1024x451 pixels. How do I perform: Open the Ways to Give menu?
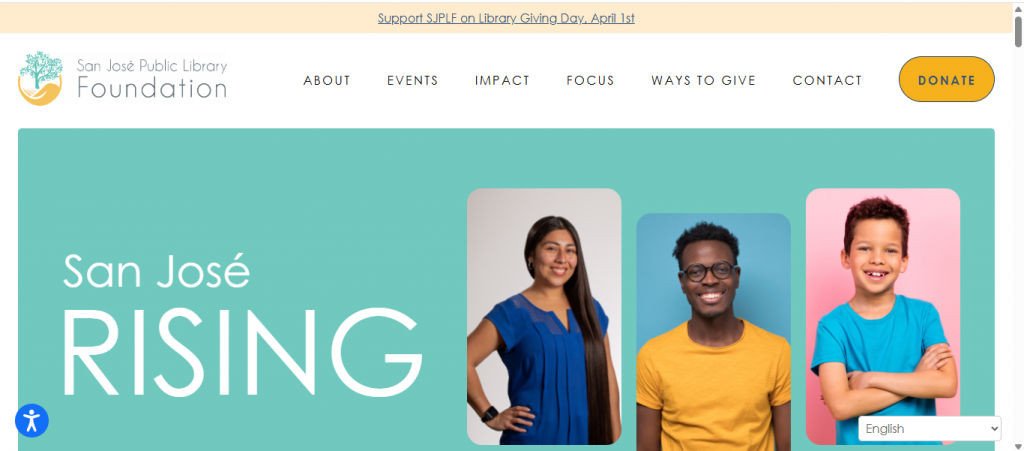coord(703,80)
